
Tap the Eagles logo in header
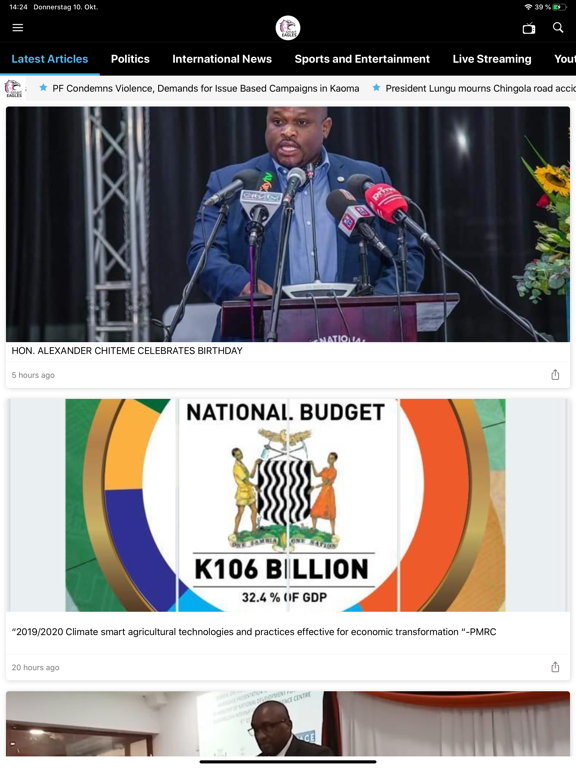click(x=288, y=28)
